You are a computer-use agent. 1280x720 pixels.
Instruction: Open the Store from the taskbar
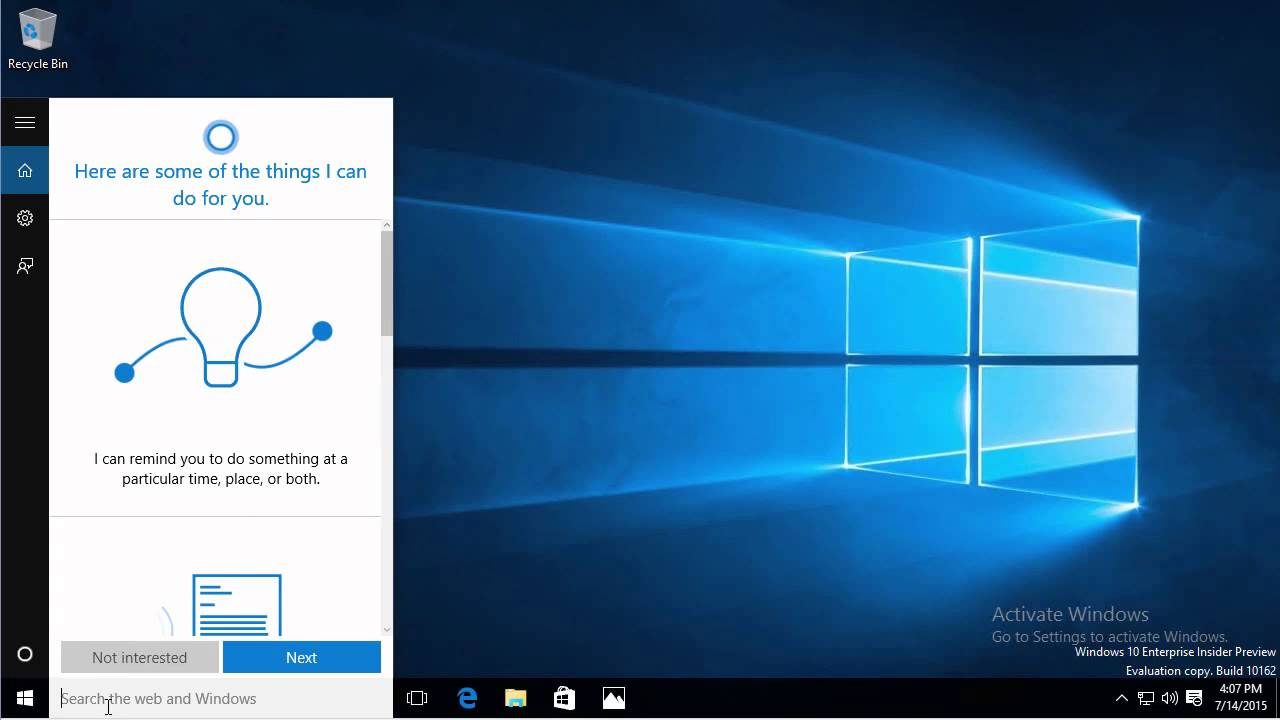pyautogui.click(x=564, y=698)
